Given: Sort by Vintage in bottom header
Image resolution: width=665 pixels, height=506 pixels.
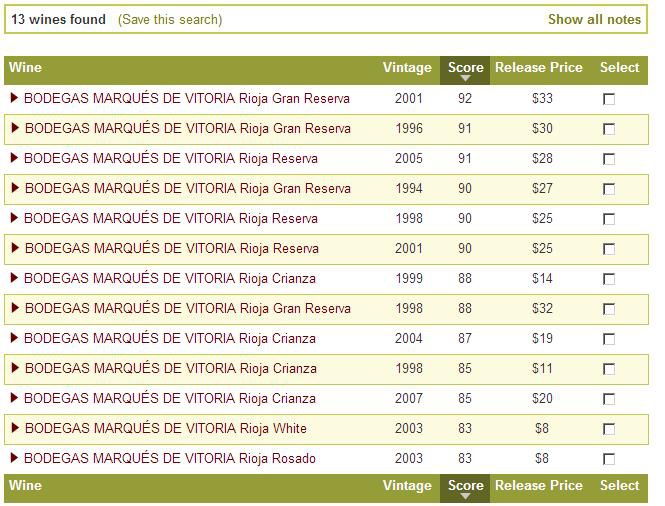Looking at the screenshot, I should point(407,485).
